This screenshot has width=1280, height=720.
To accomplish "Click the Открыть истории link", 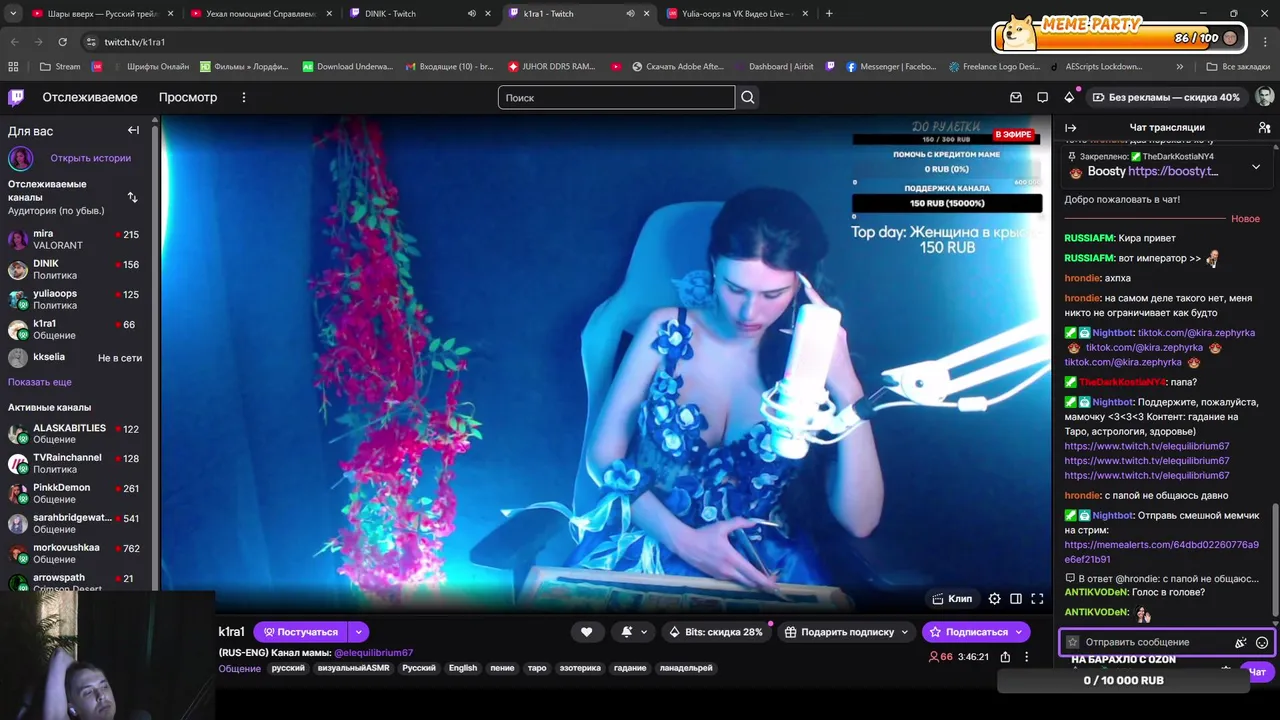I will tap(90, 158).
